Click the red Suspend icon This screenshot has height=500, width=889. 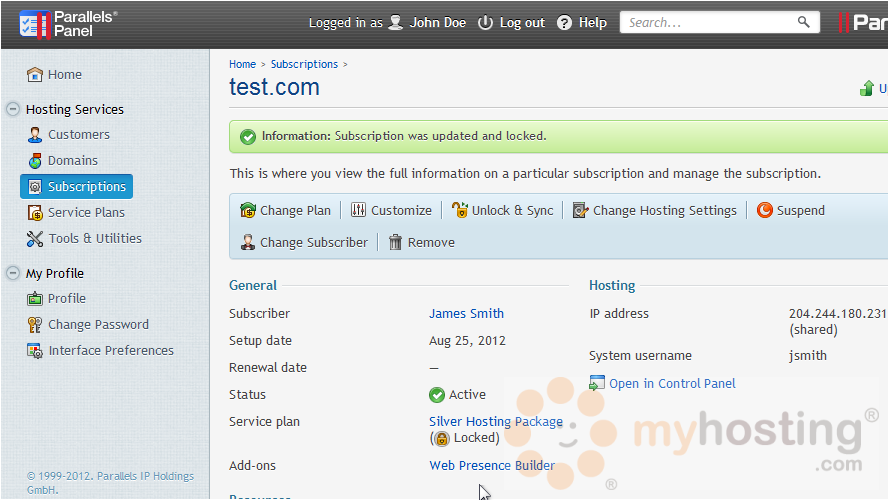click(x=764, y=210)
